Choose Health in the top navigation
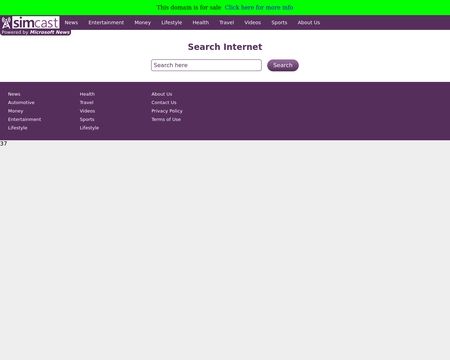This screenshot has width=450, height=360. (x=201, y=23)
